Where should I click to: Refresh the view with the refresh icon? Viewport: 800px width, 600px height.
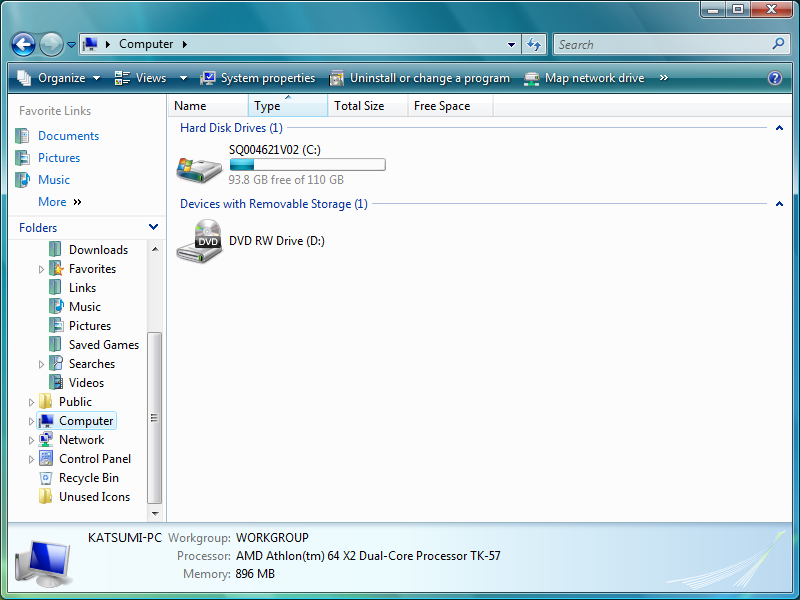click(x=534, y=45)
